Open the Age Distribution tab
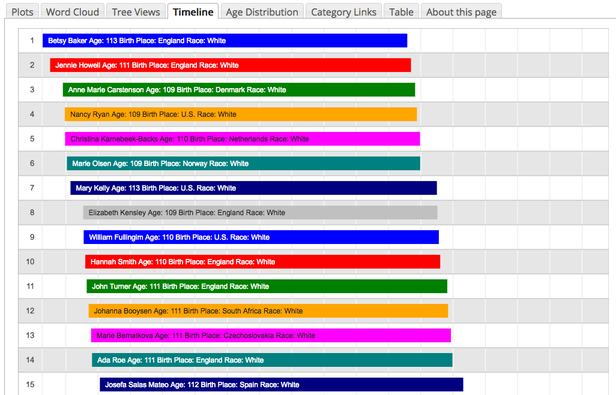The width and height of the screenshot is (616, 395). pyautogui.click(x=262, y=12)
